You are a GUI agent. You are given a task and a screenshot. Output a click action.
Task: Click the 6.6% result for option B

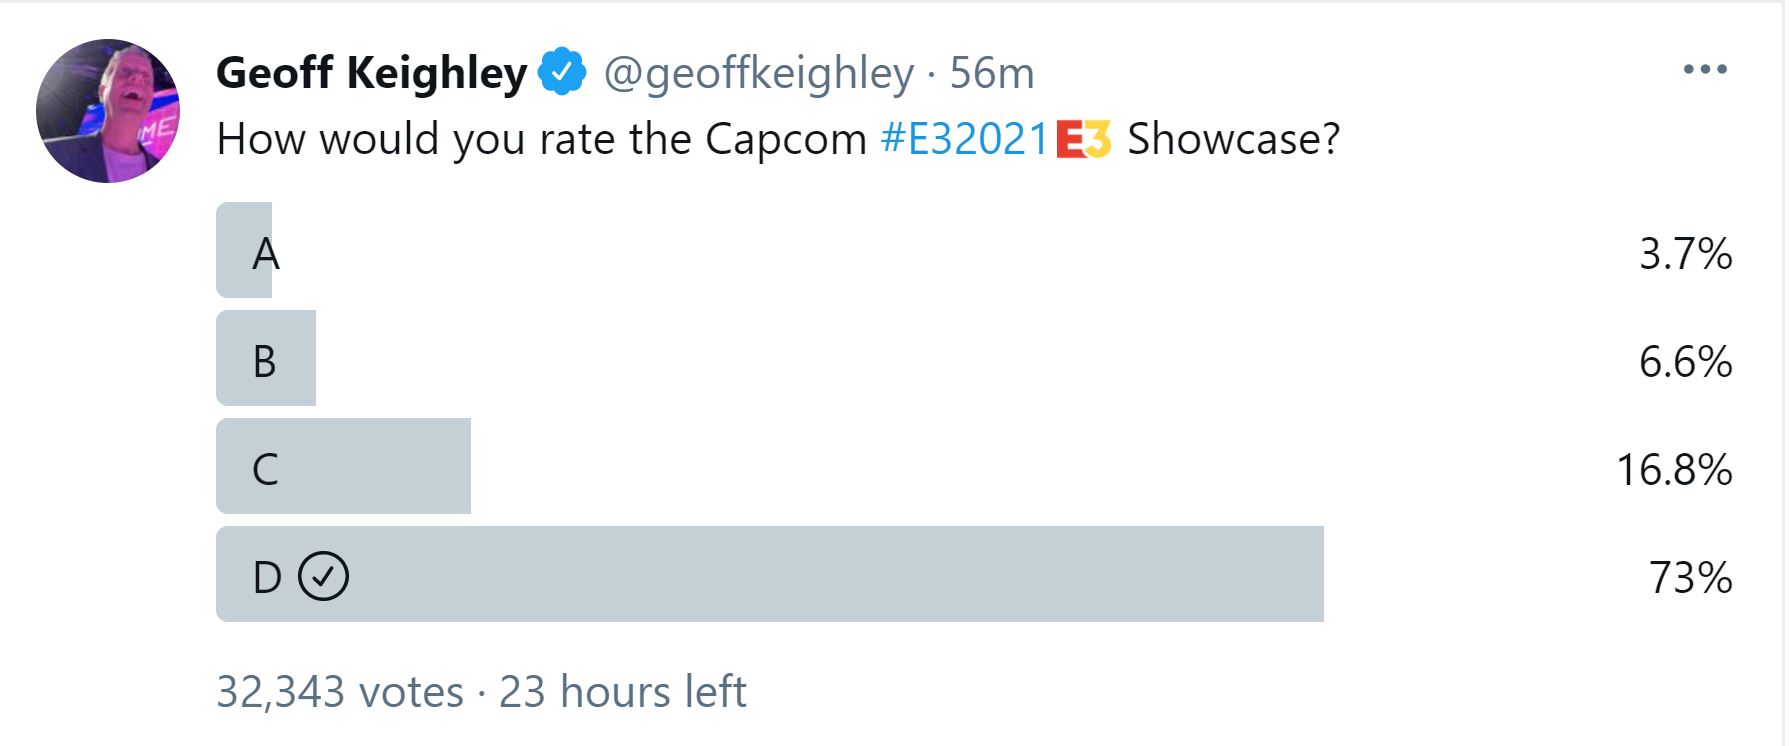click(1685, 362)
